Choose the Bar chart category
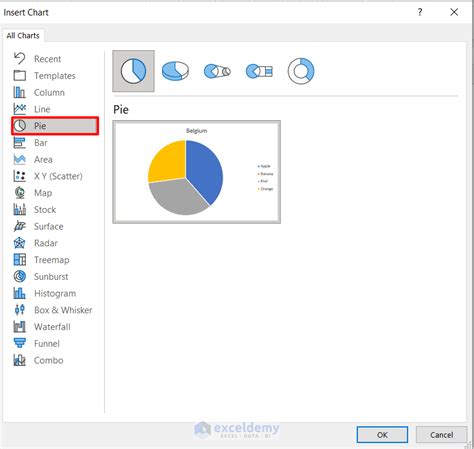The image size is (474, 449). pos(31,143)
